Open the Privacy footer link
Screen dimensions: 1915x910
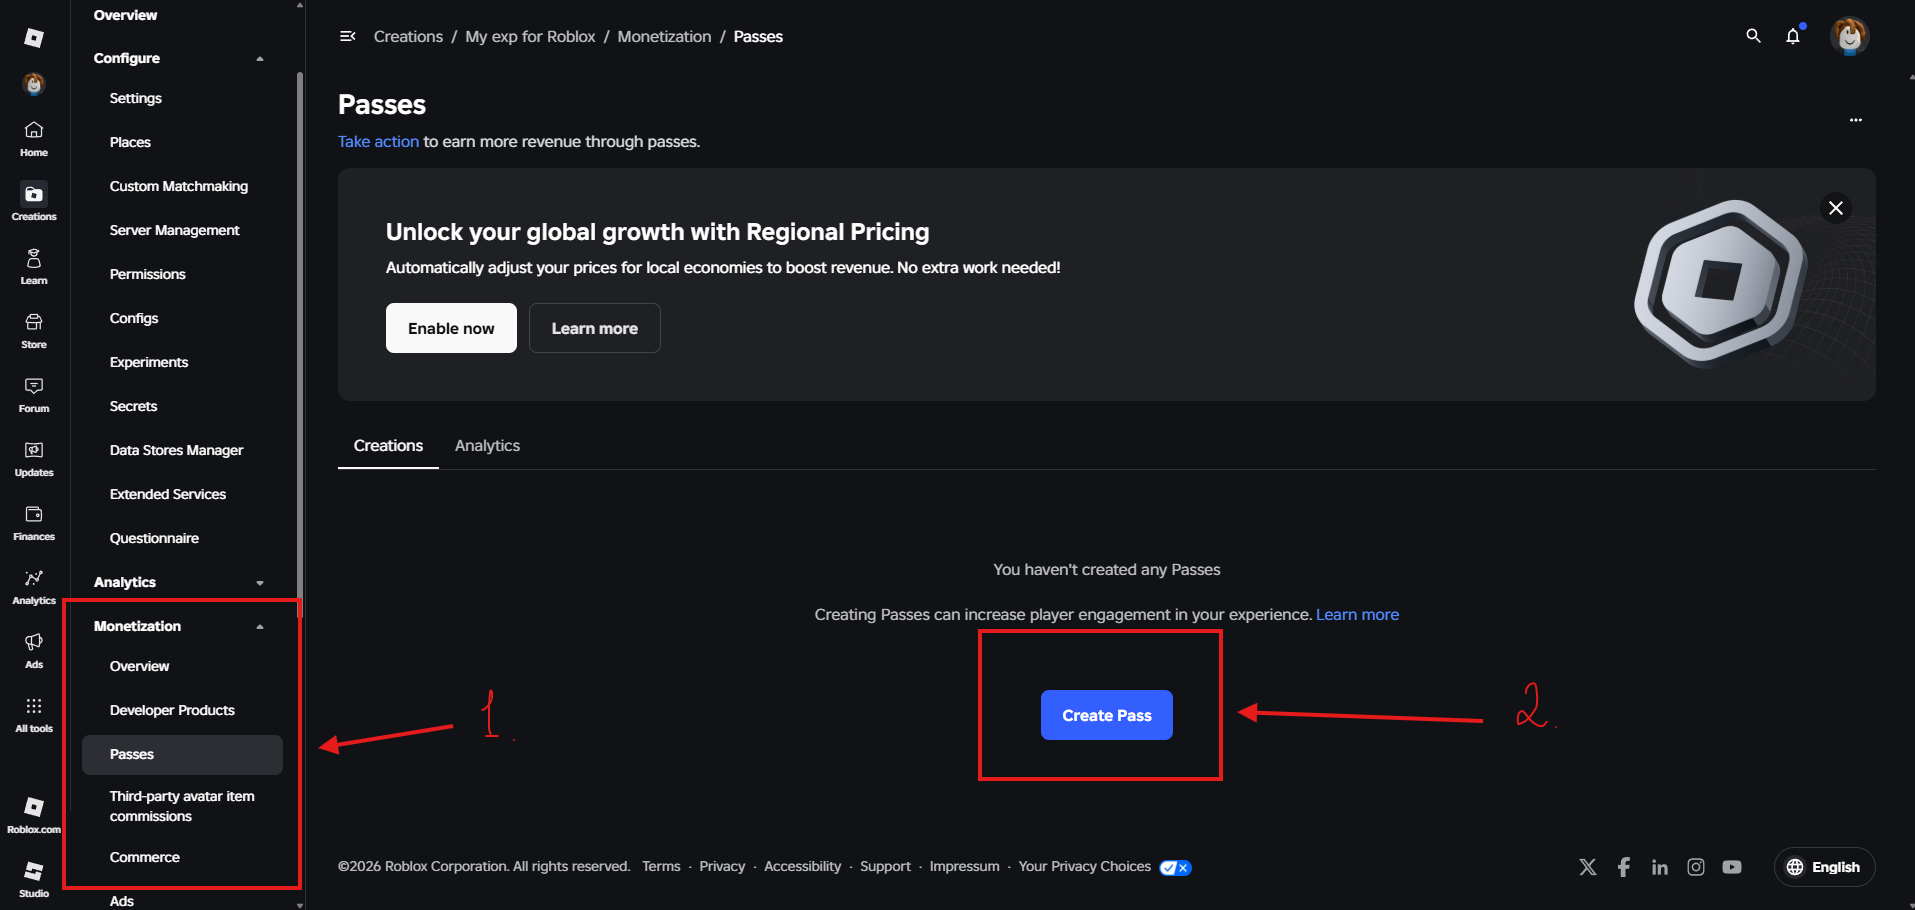click(x=722, y=867)
